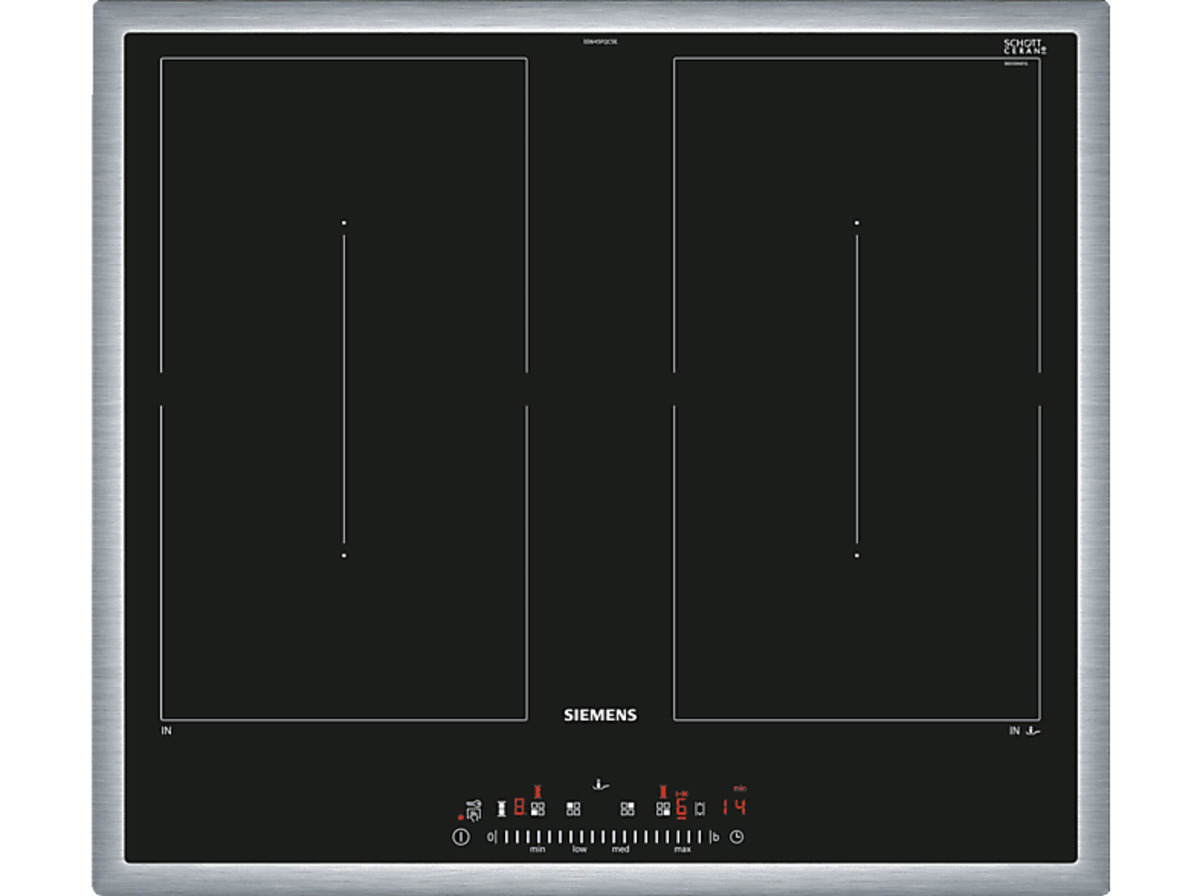
Task: Tap the right red '6' power display
Action: 681,808
